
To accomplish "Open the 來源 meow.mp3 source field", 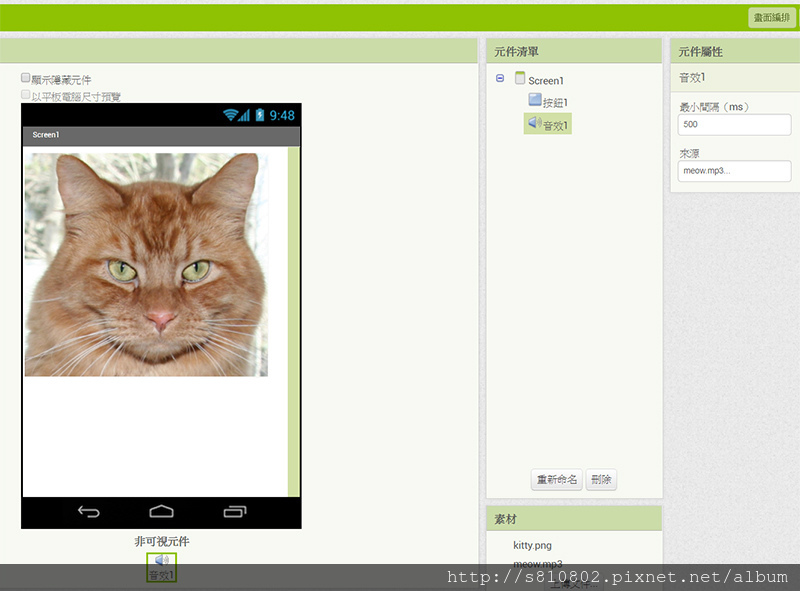I will [734, 171].
